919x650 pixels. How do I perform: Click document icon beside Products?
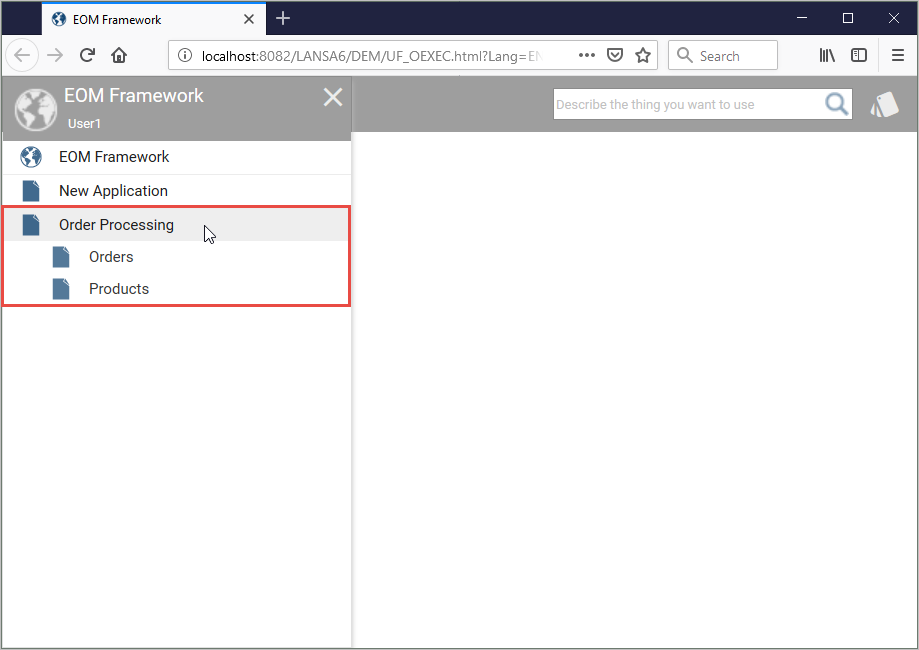61,289
